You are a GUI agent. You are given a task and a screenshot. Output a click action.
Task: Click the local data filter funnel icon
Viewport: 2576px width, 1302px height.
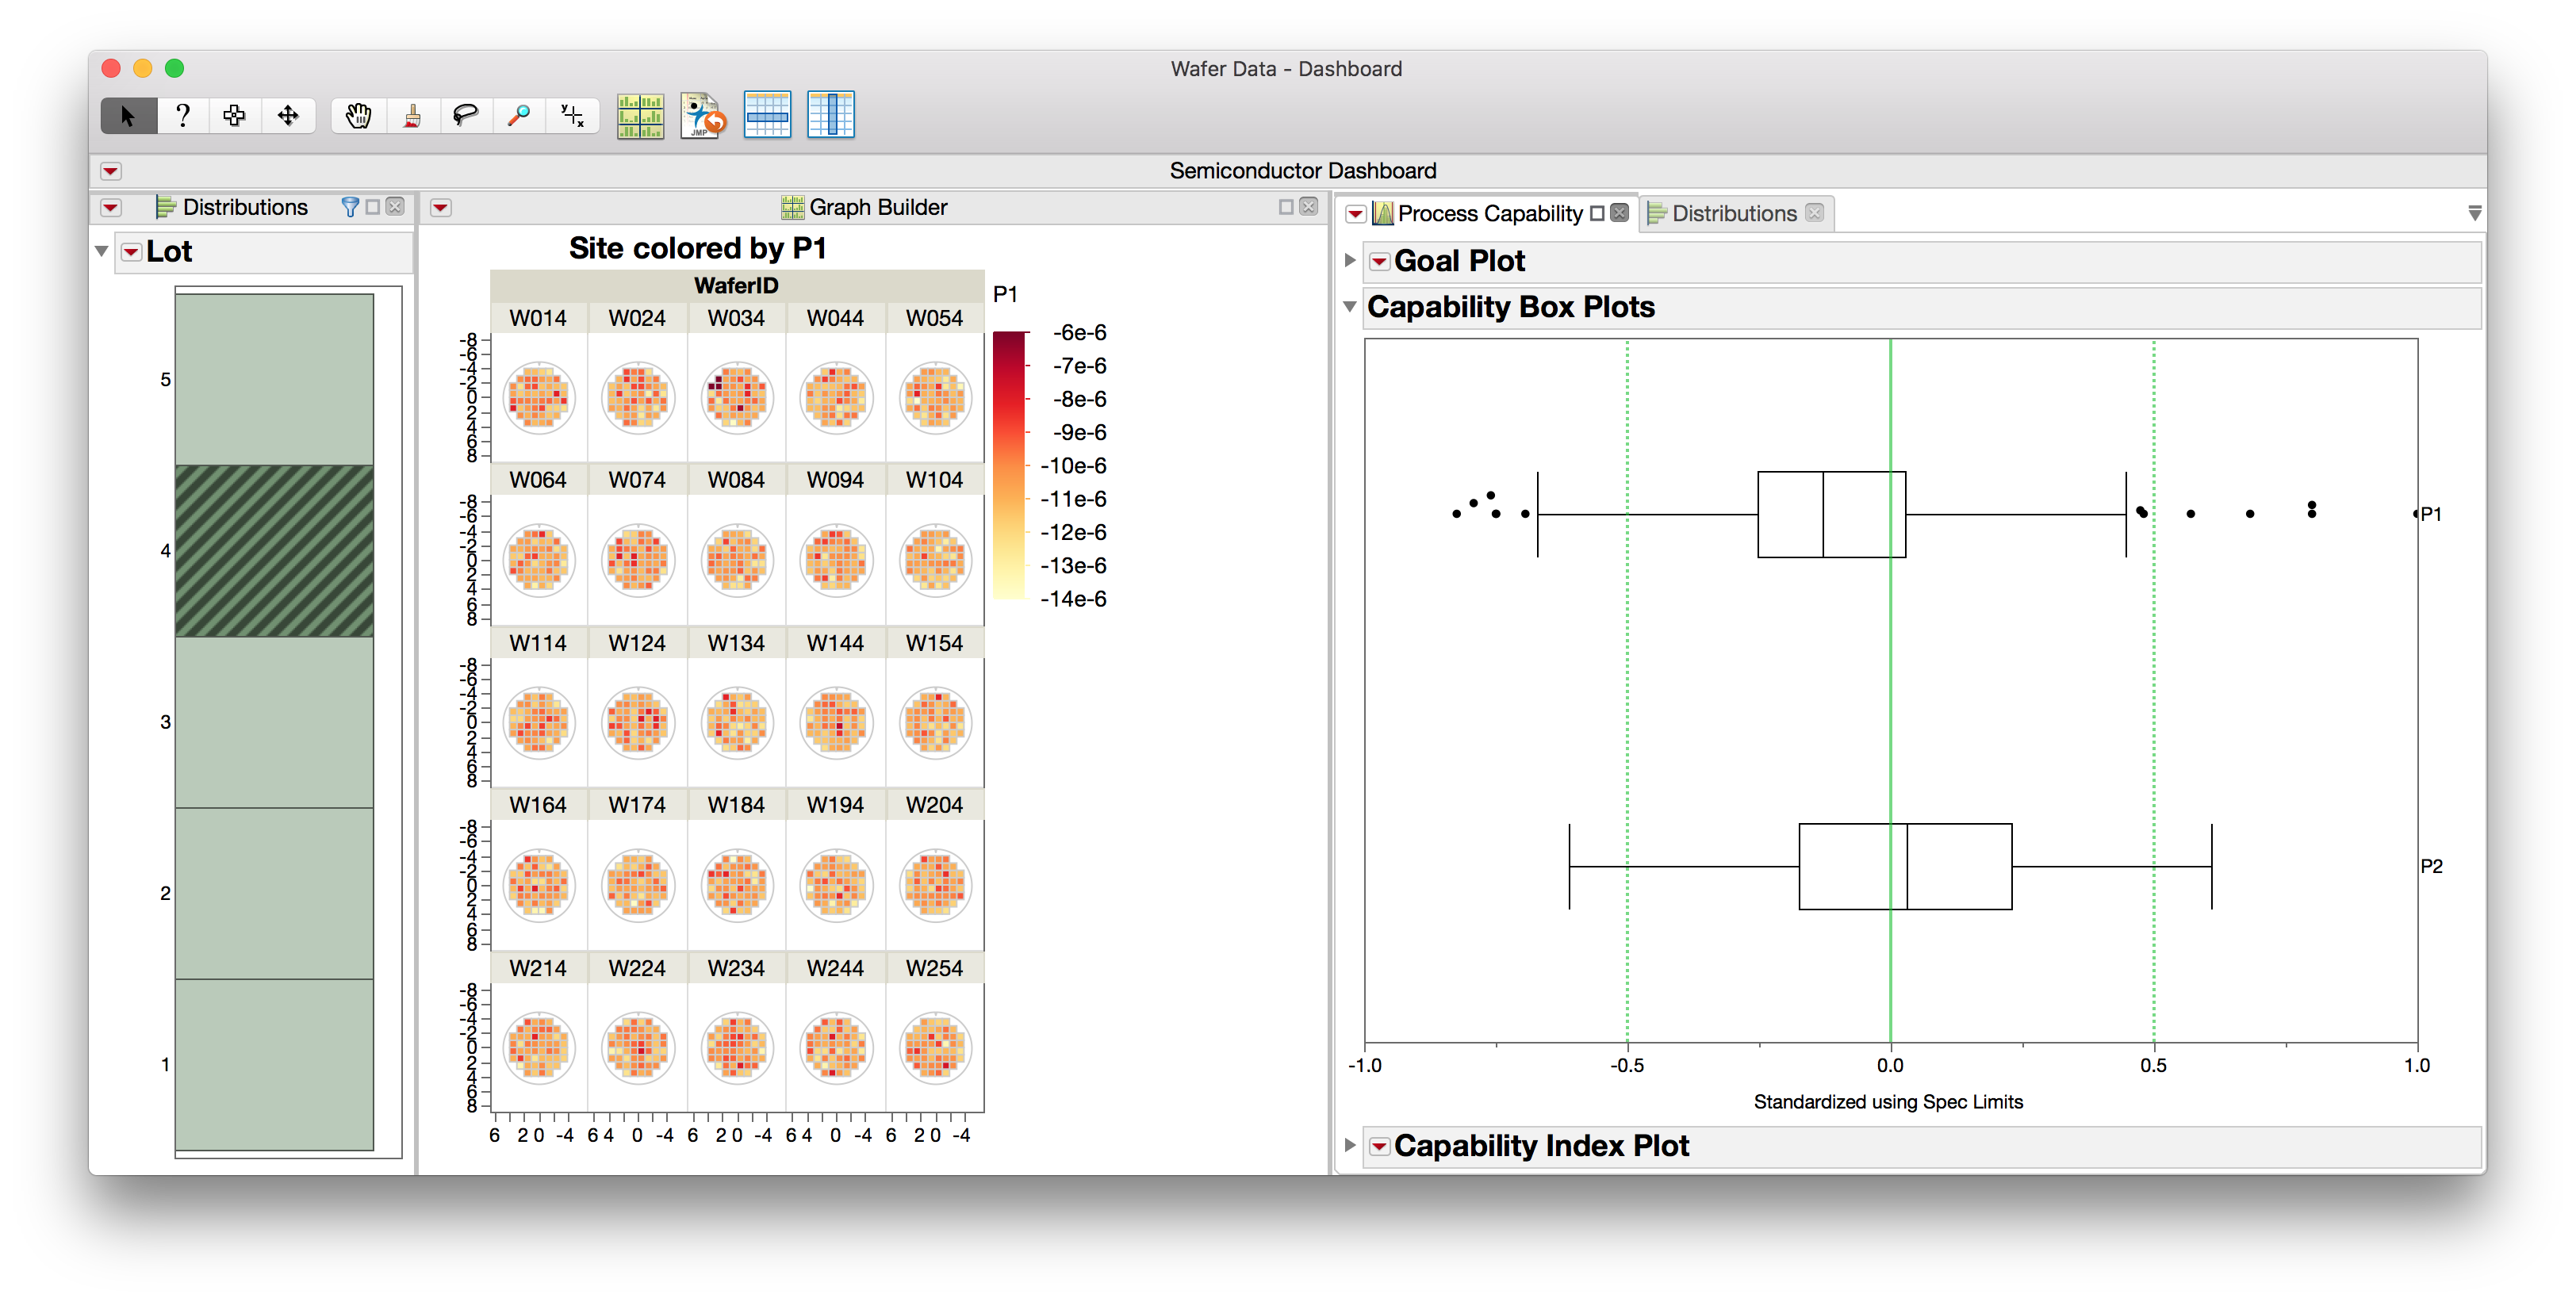[350, 207]
